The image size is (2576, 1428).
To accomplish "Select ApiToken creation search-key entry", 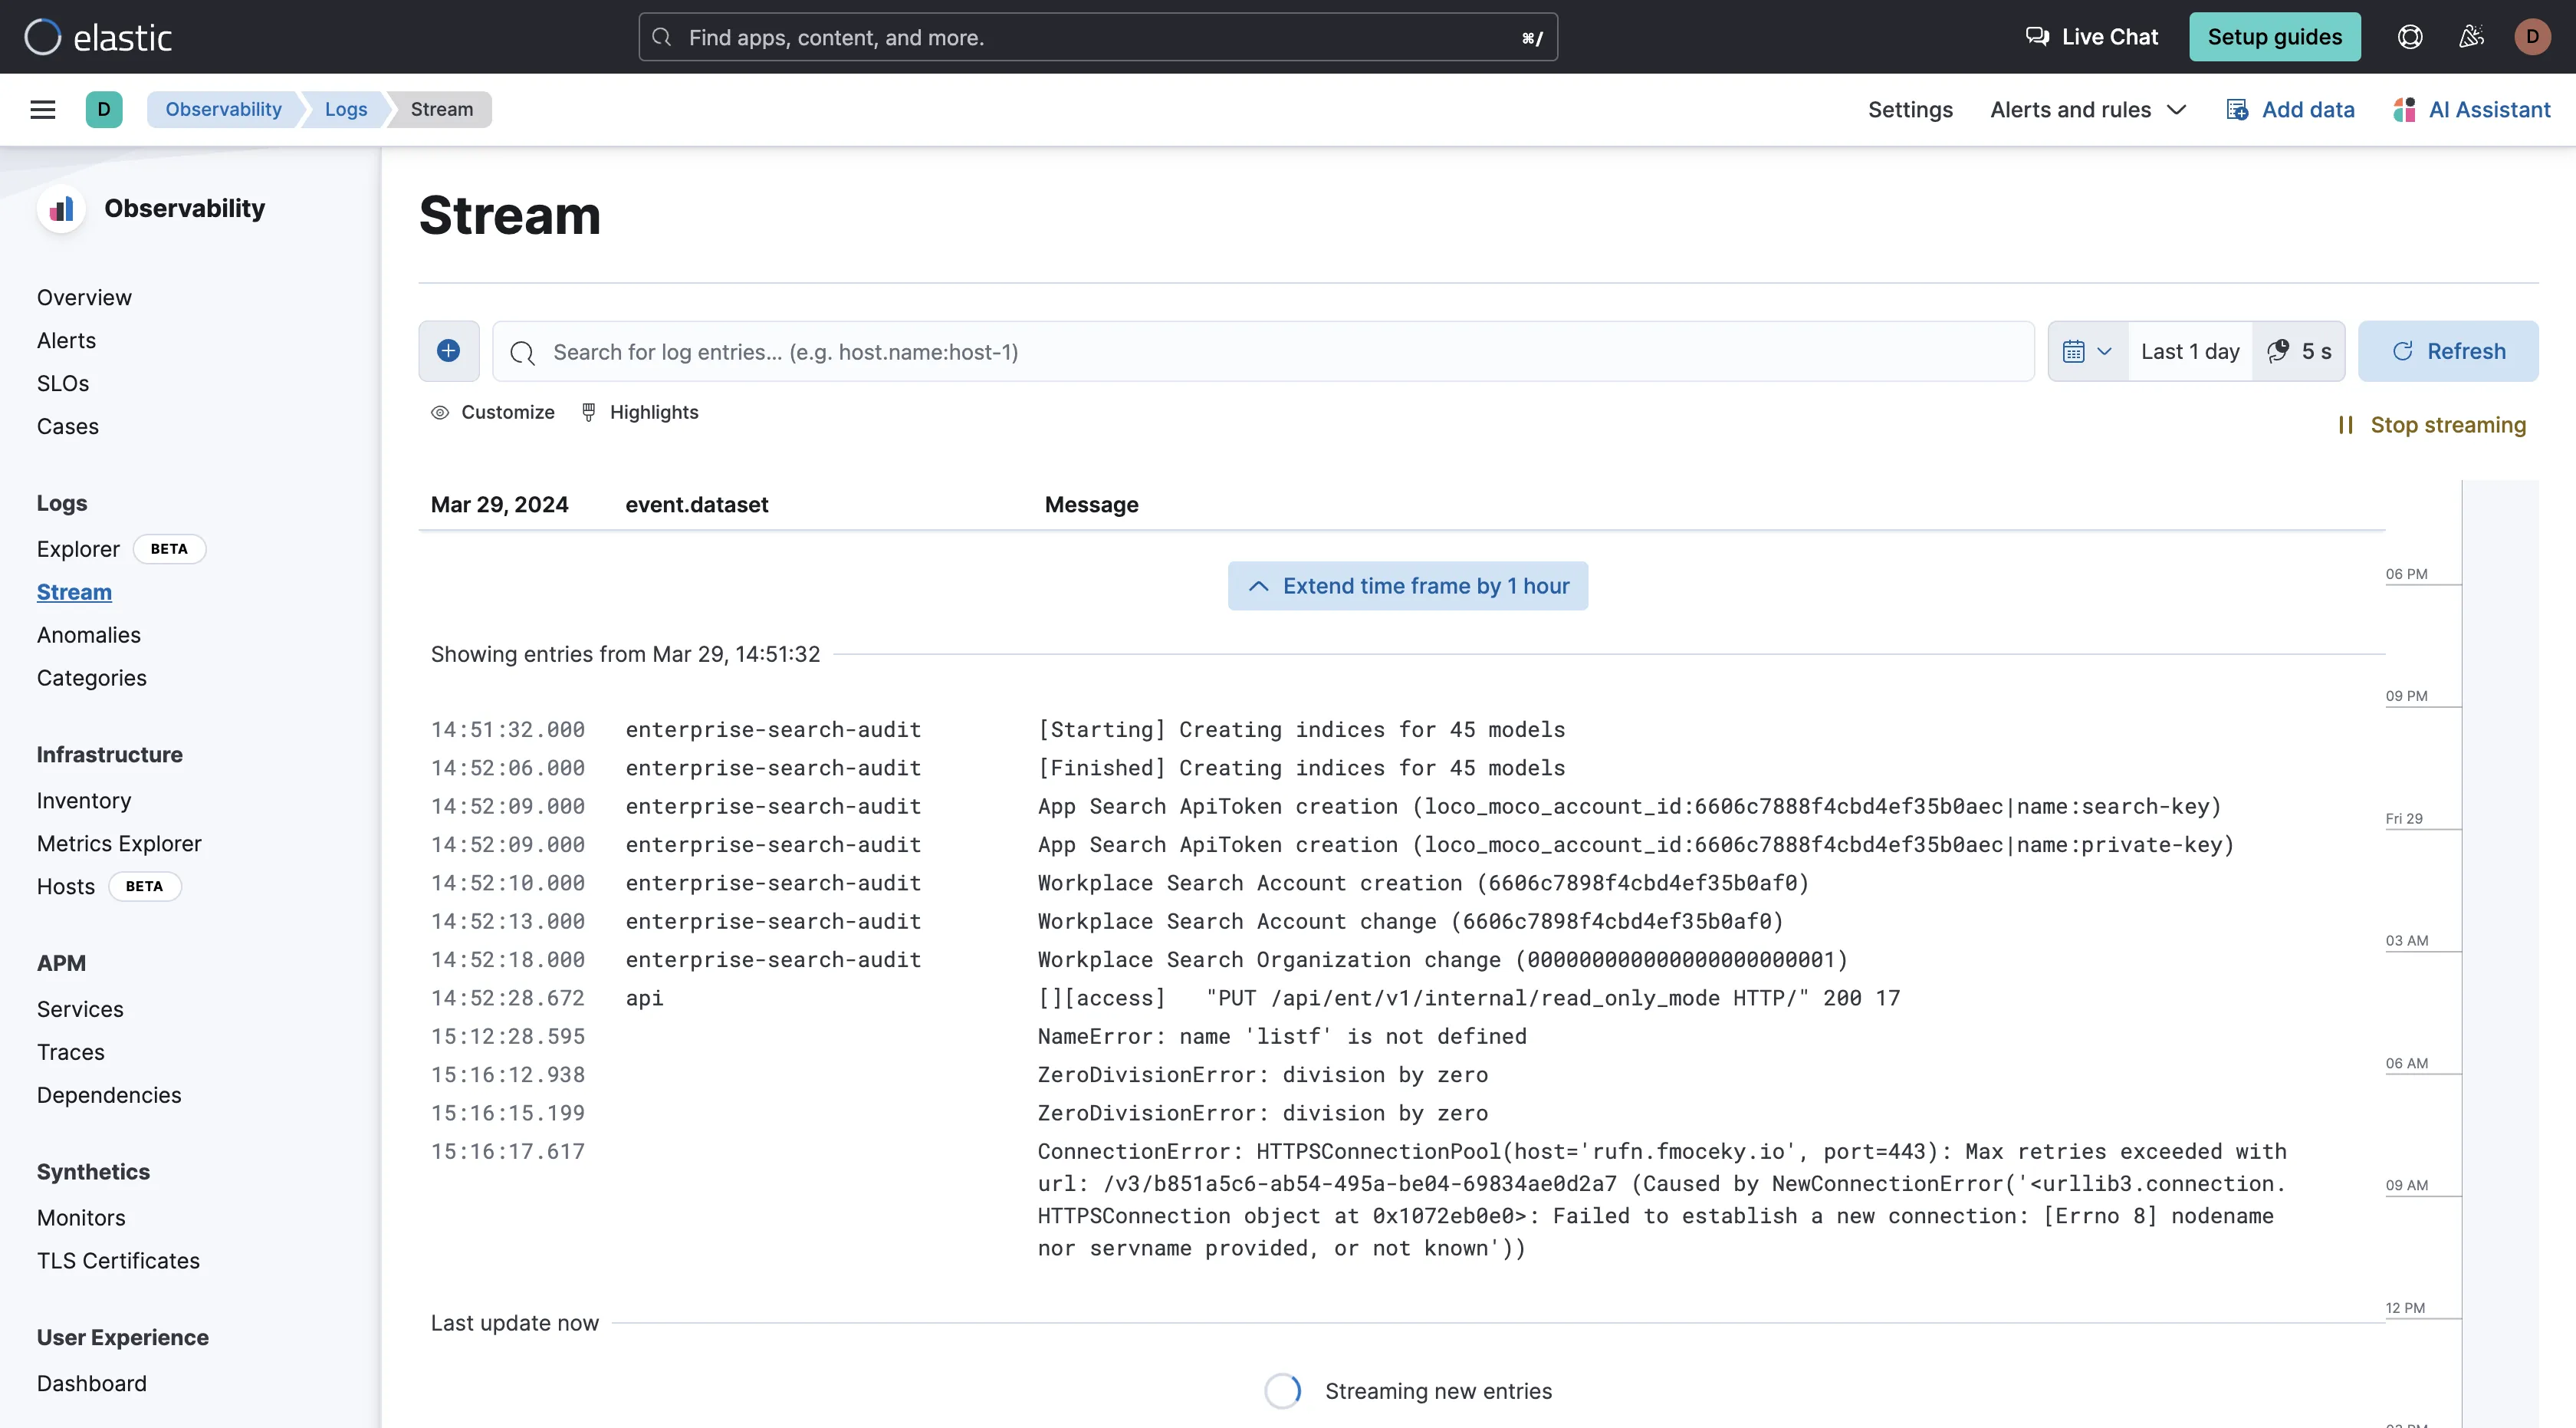I will 1402,806.
